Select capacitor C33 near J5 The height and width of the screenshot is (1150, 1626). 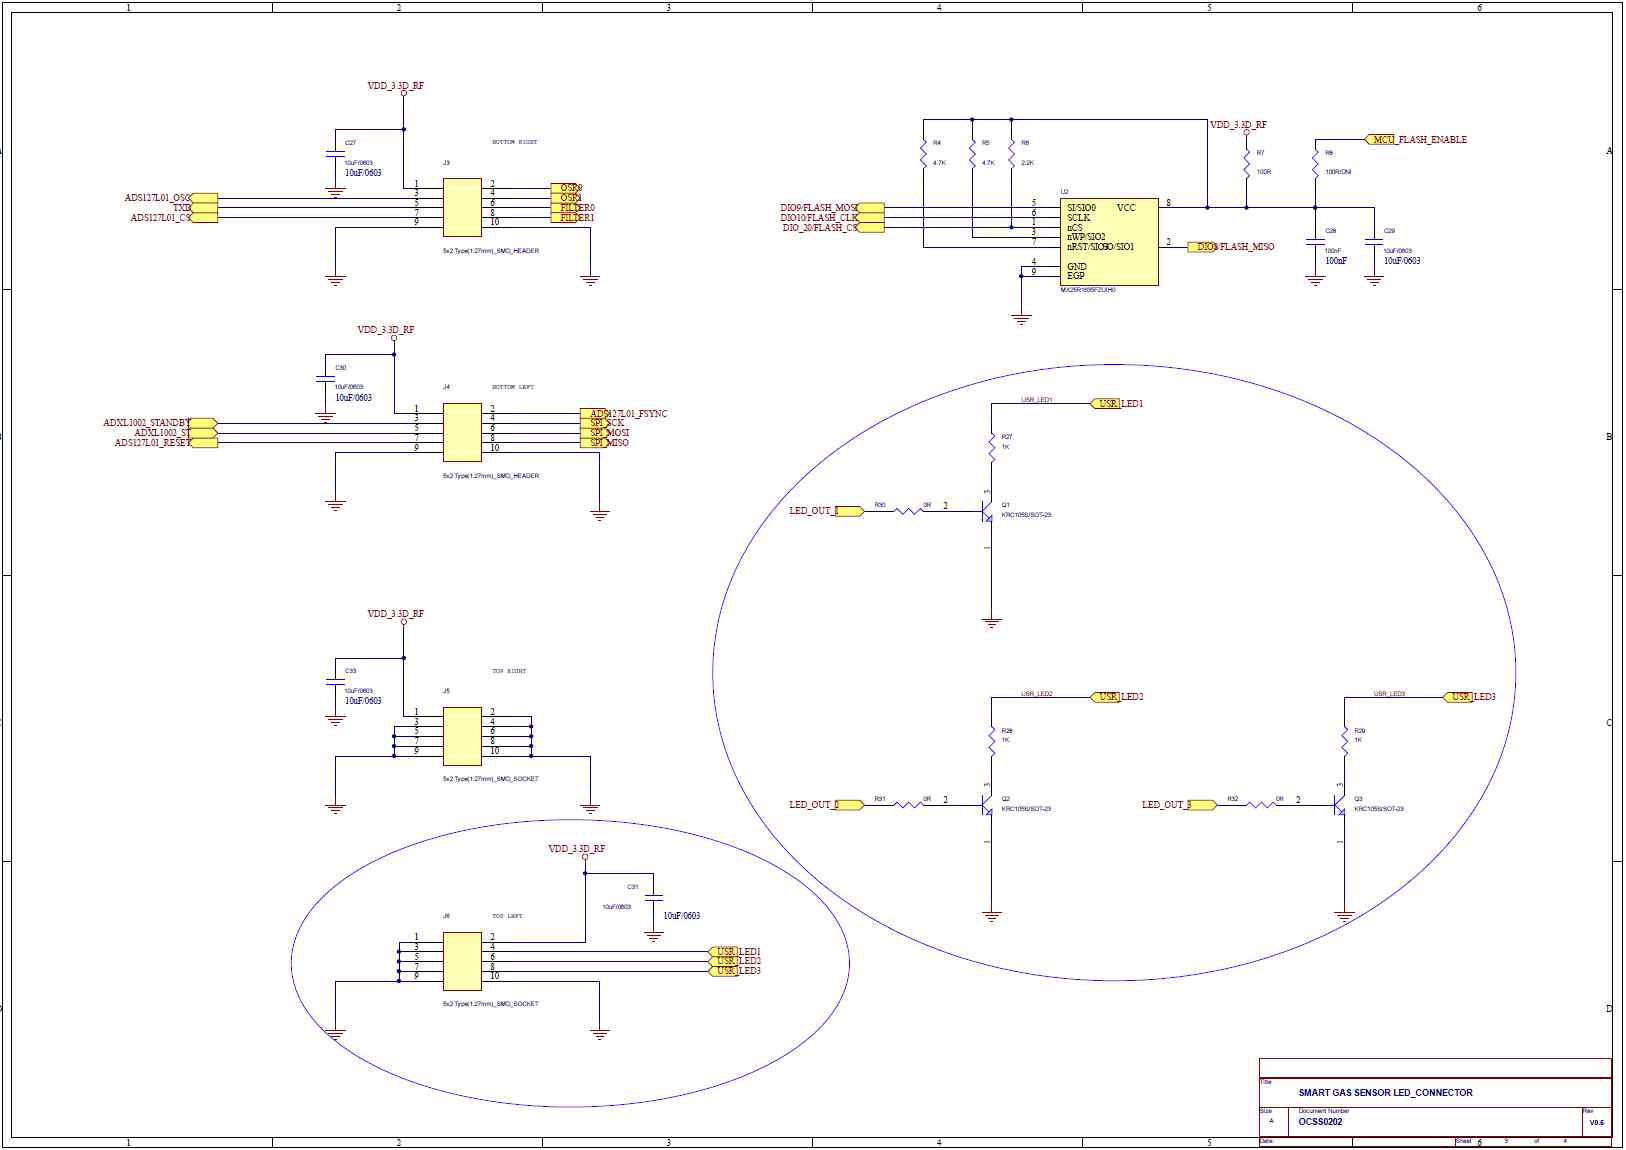[335, 682]
